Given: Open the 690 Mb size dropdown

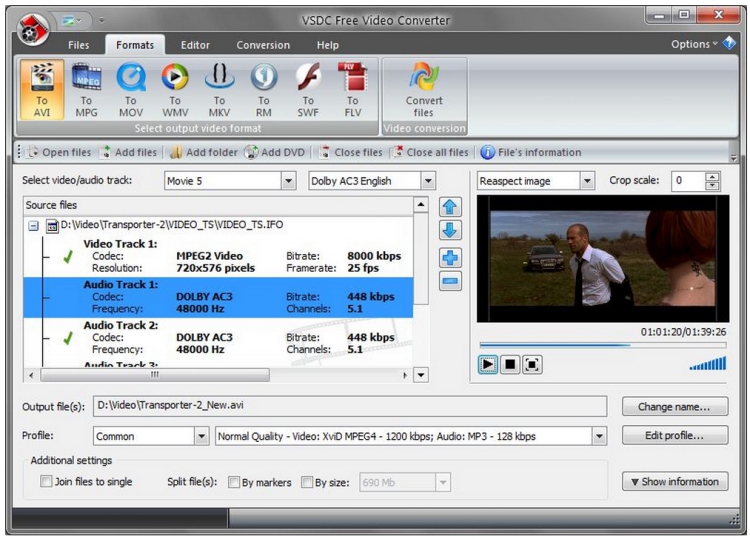Looking at the screenshot, I should (443, 483).
